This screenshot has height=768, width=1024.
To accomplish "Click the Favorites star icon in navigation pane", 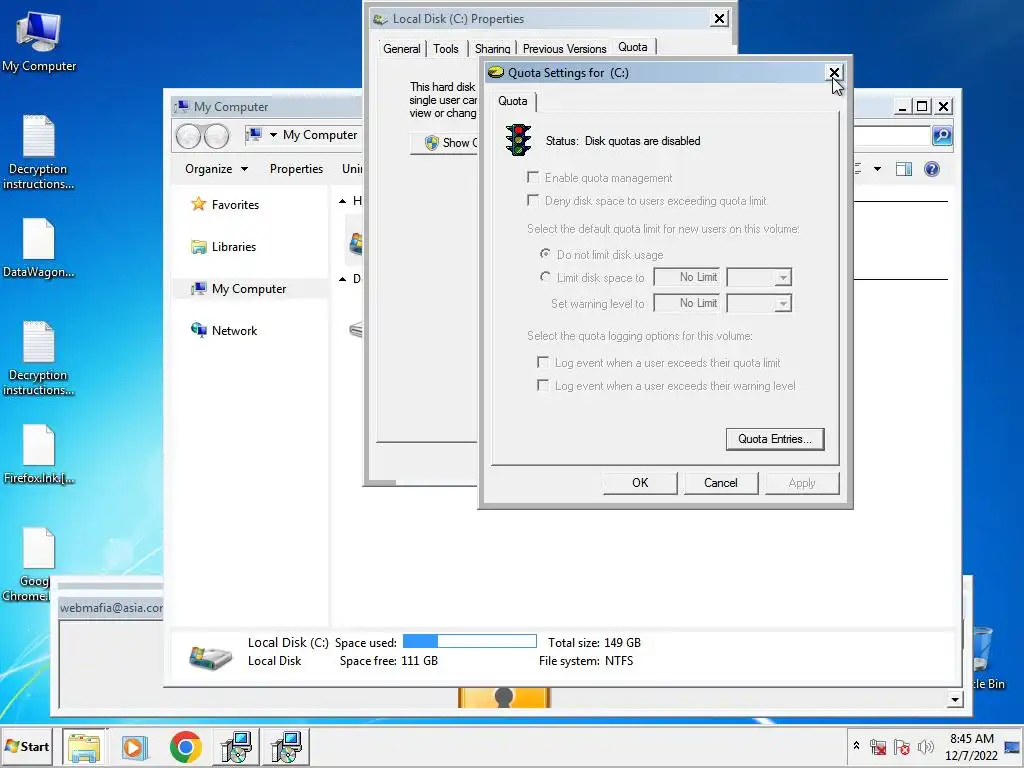I will 199,204.
